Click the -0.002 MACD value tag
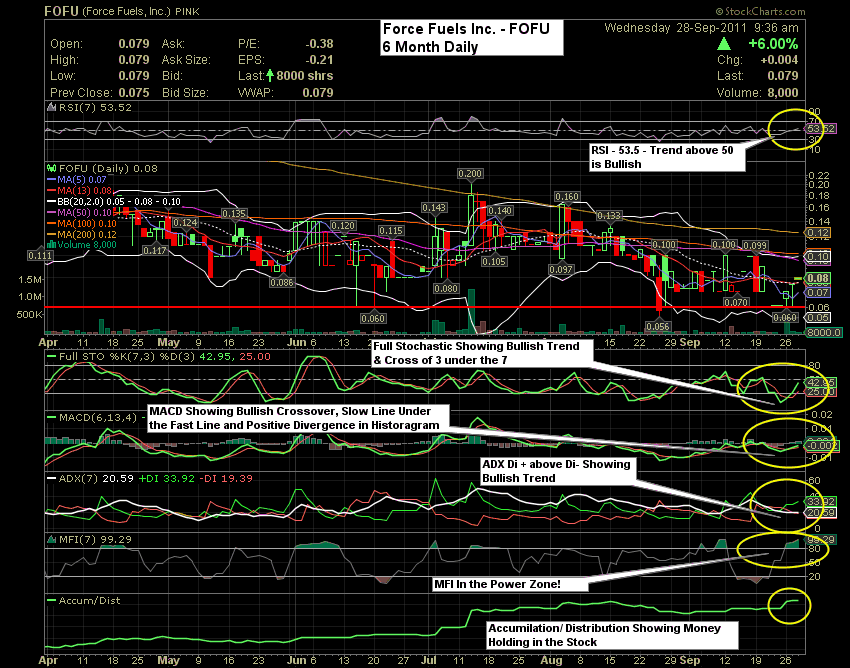Viewport: 850px width, 668px height. pyautogui.click(x=823, y=446)
